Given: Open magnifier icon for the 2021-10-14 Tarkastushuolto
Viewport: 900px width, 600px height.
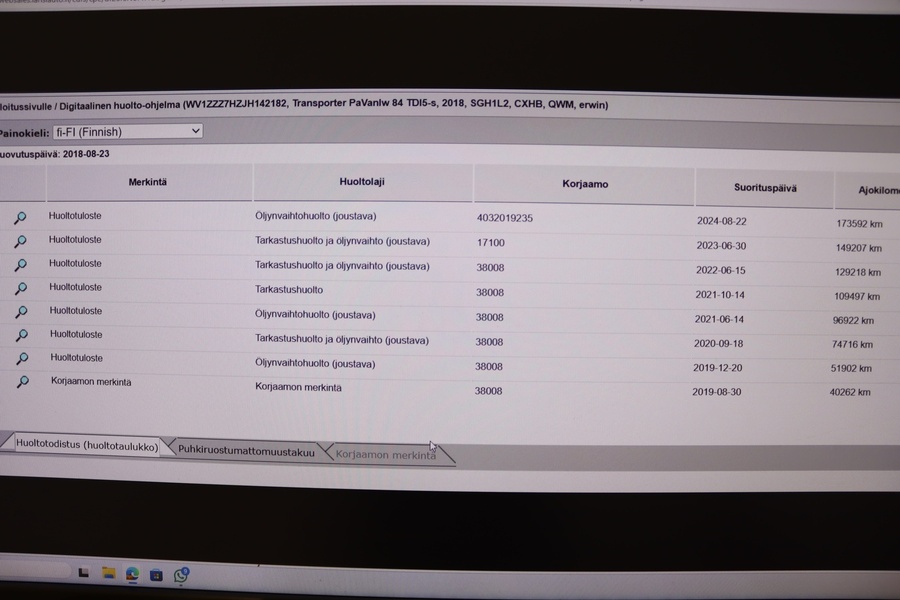Looking at the screenshot, I should pyautogui.click(x=20, y=289).
